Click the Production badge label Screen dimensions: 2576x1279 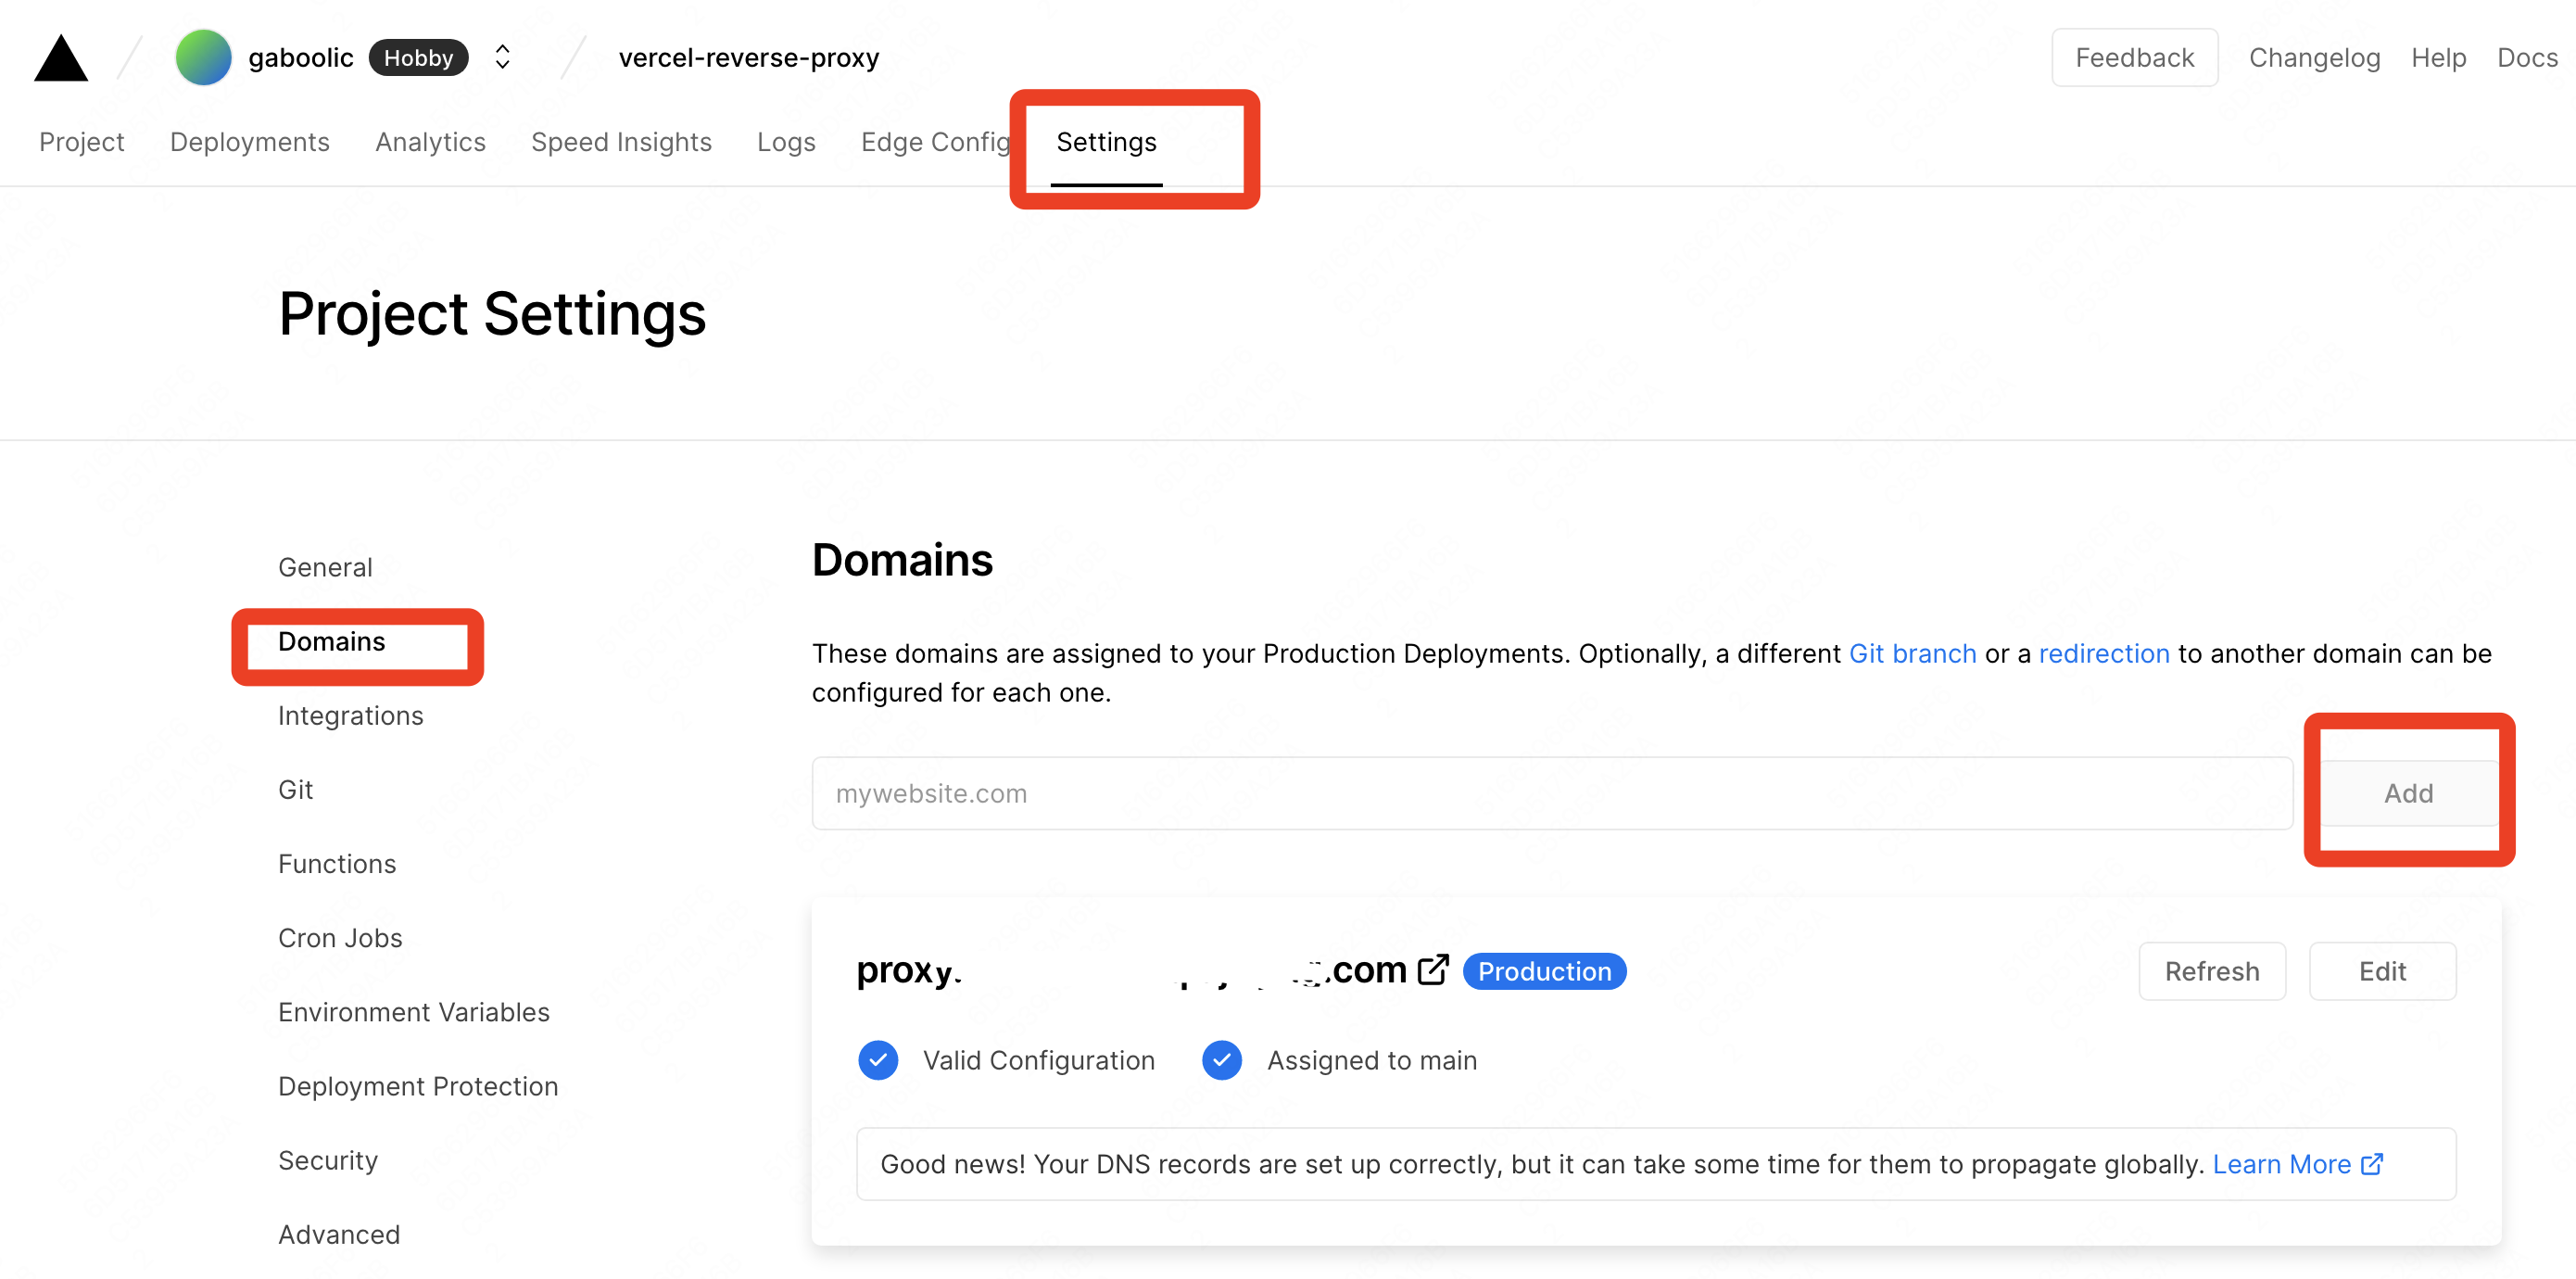(1544, 971)
